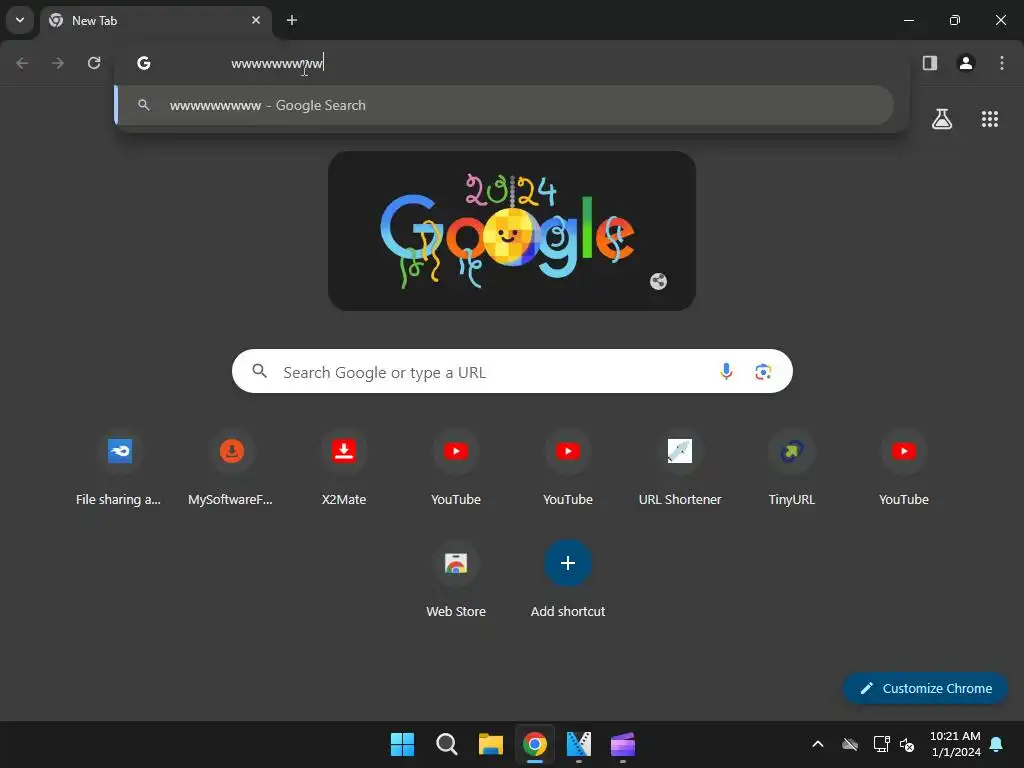Reload the page with the refresh icon
The height and width of the screenshot is (768, 1024).
click(94, 63)
